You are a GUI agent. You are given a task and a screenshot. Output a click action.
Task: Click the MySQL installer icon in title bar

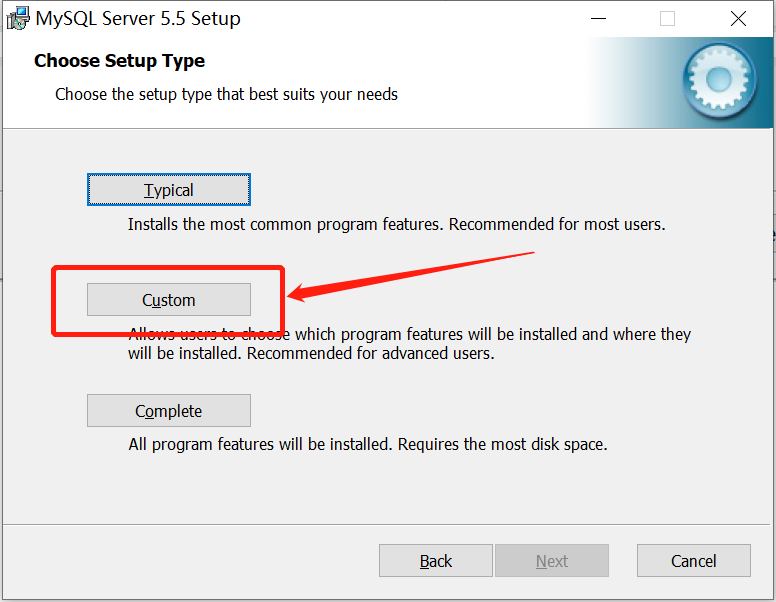click(x=17, y=18)
